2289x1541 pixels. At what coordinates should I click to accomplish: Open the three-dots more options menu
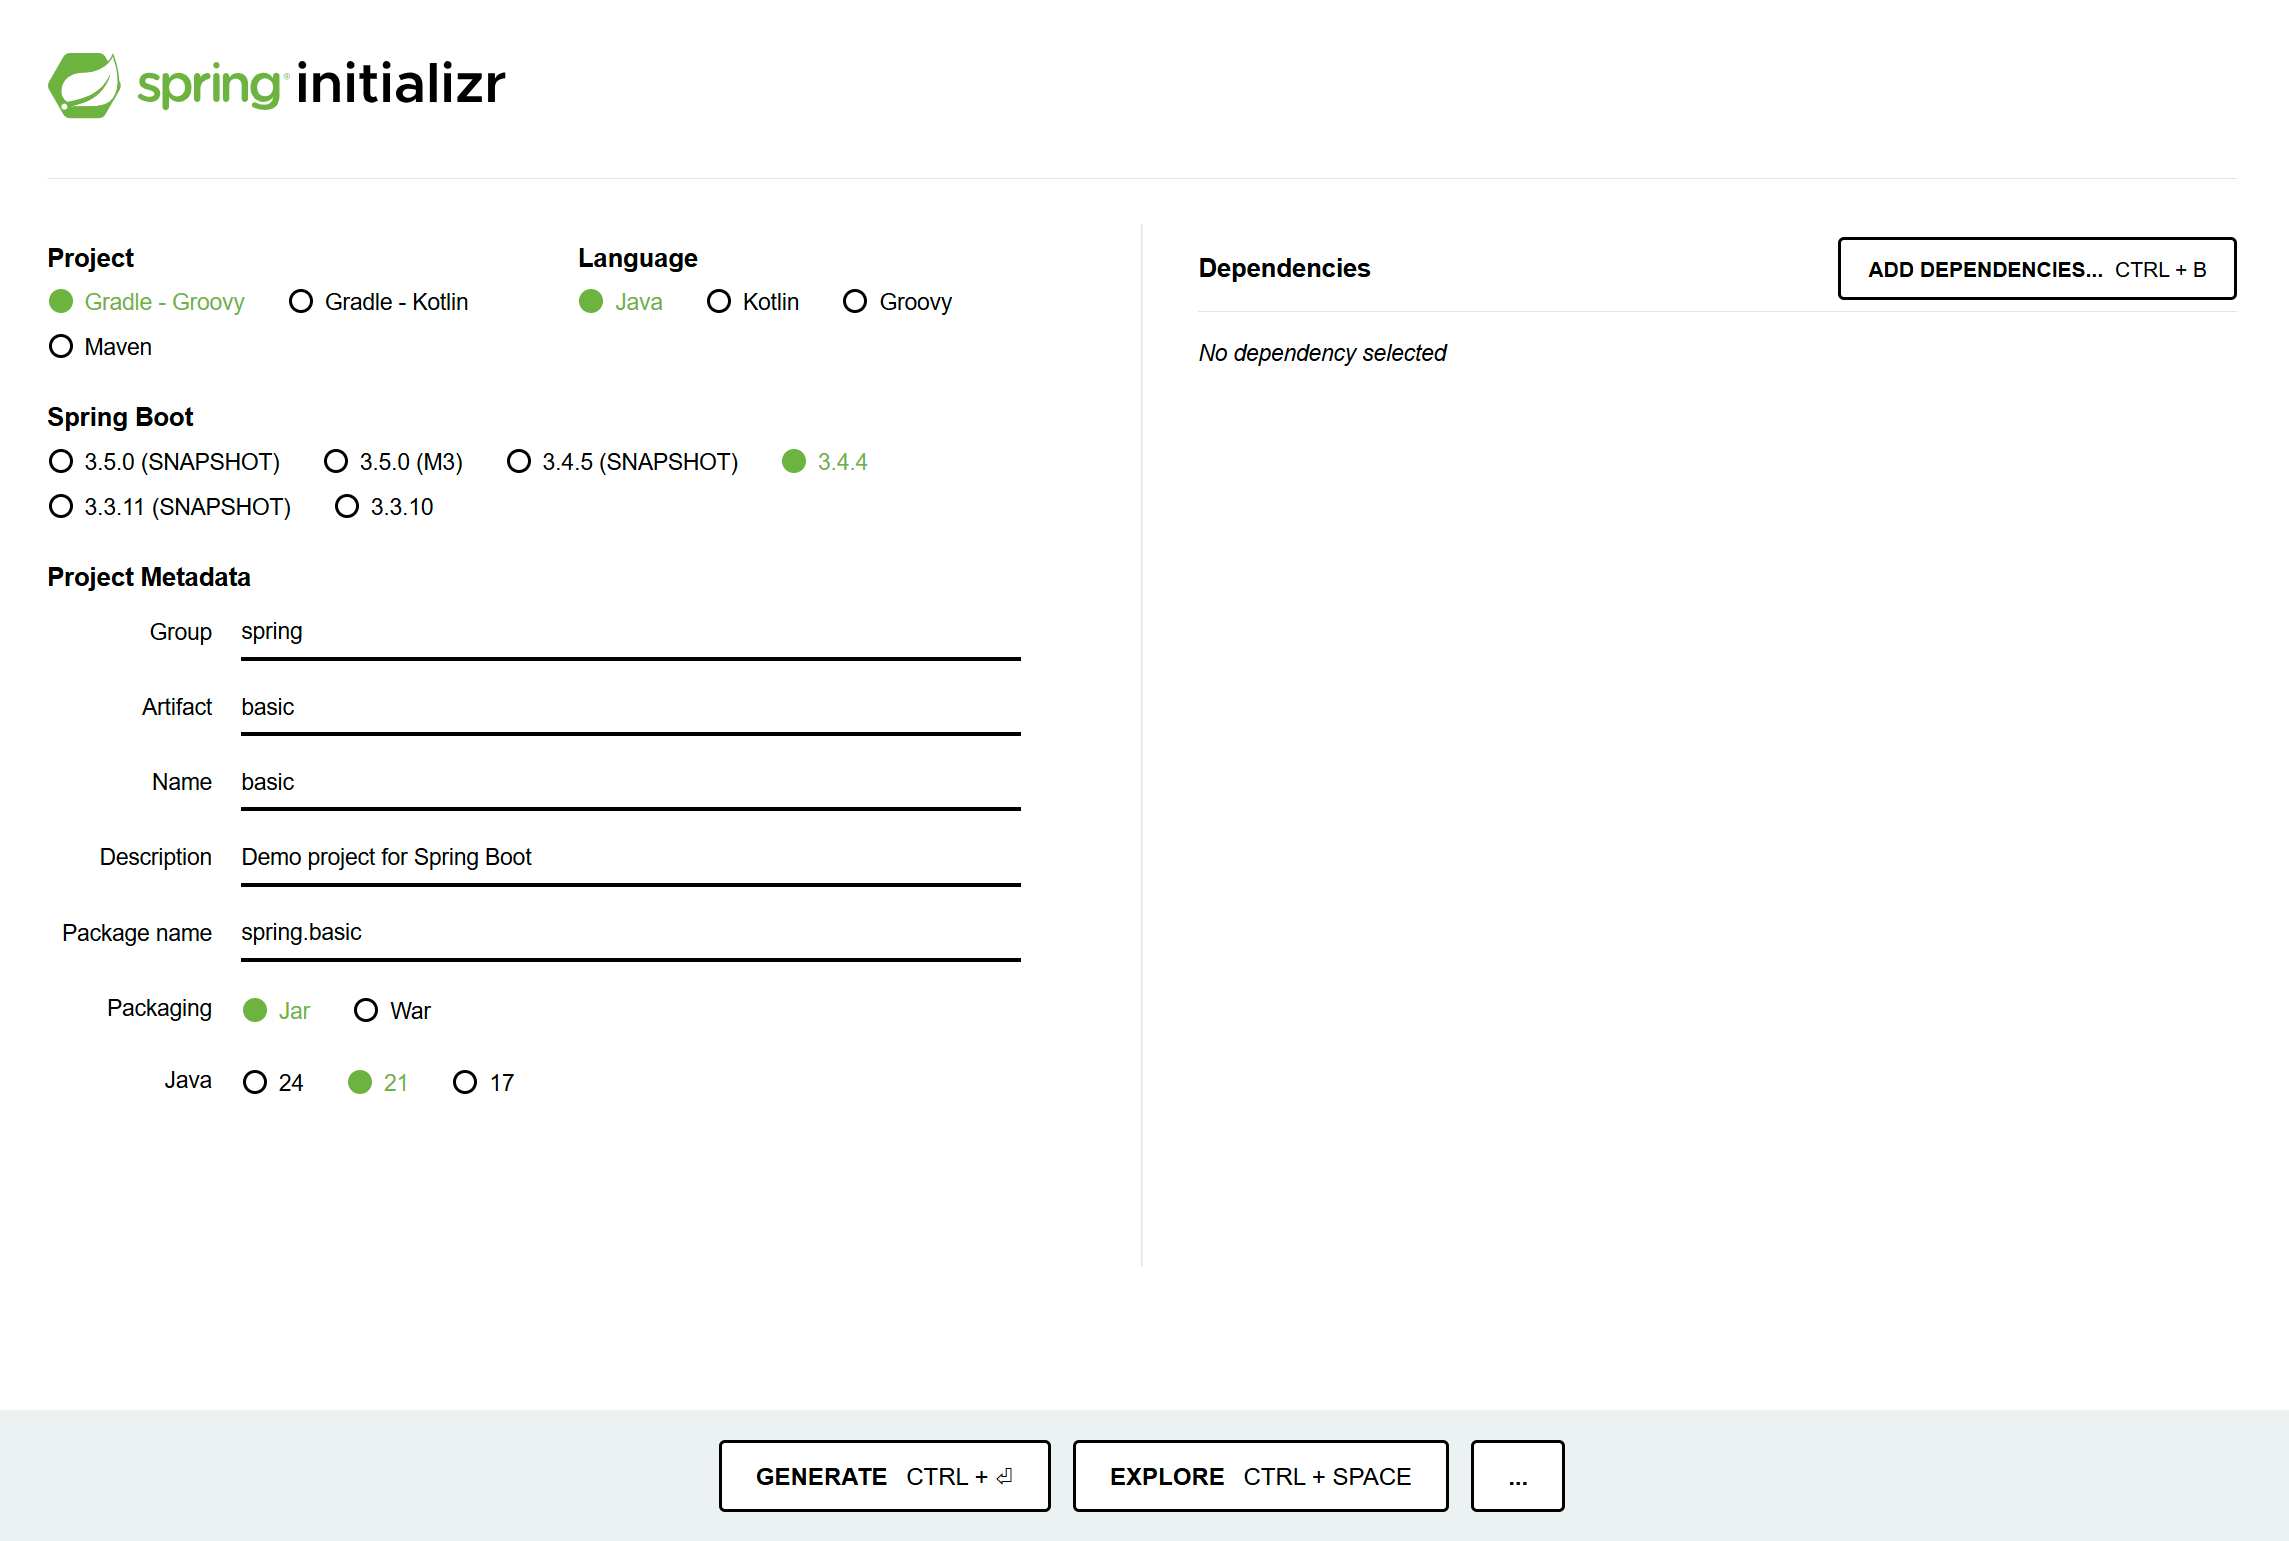click(1517, 1476)
